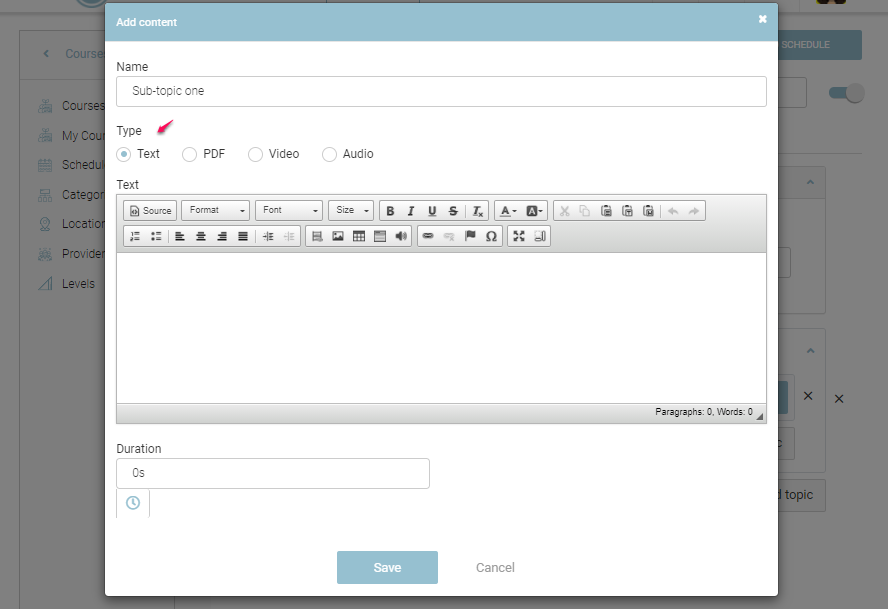This screenshot has width=888, height=609.
Task: Cancel adding content
Action: (x=495, y=567)
